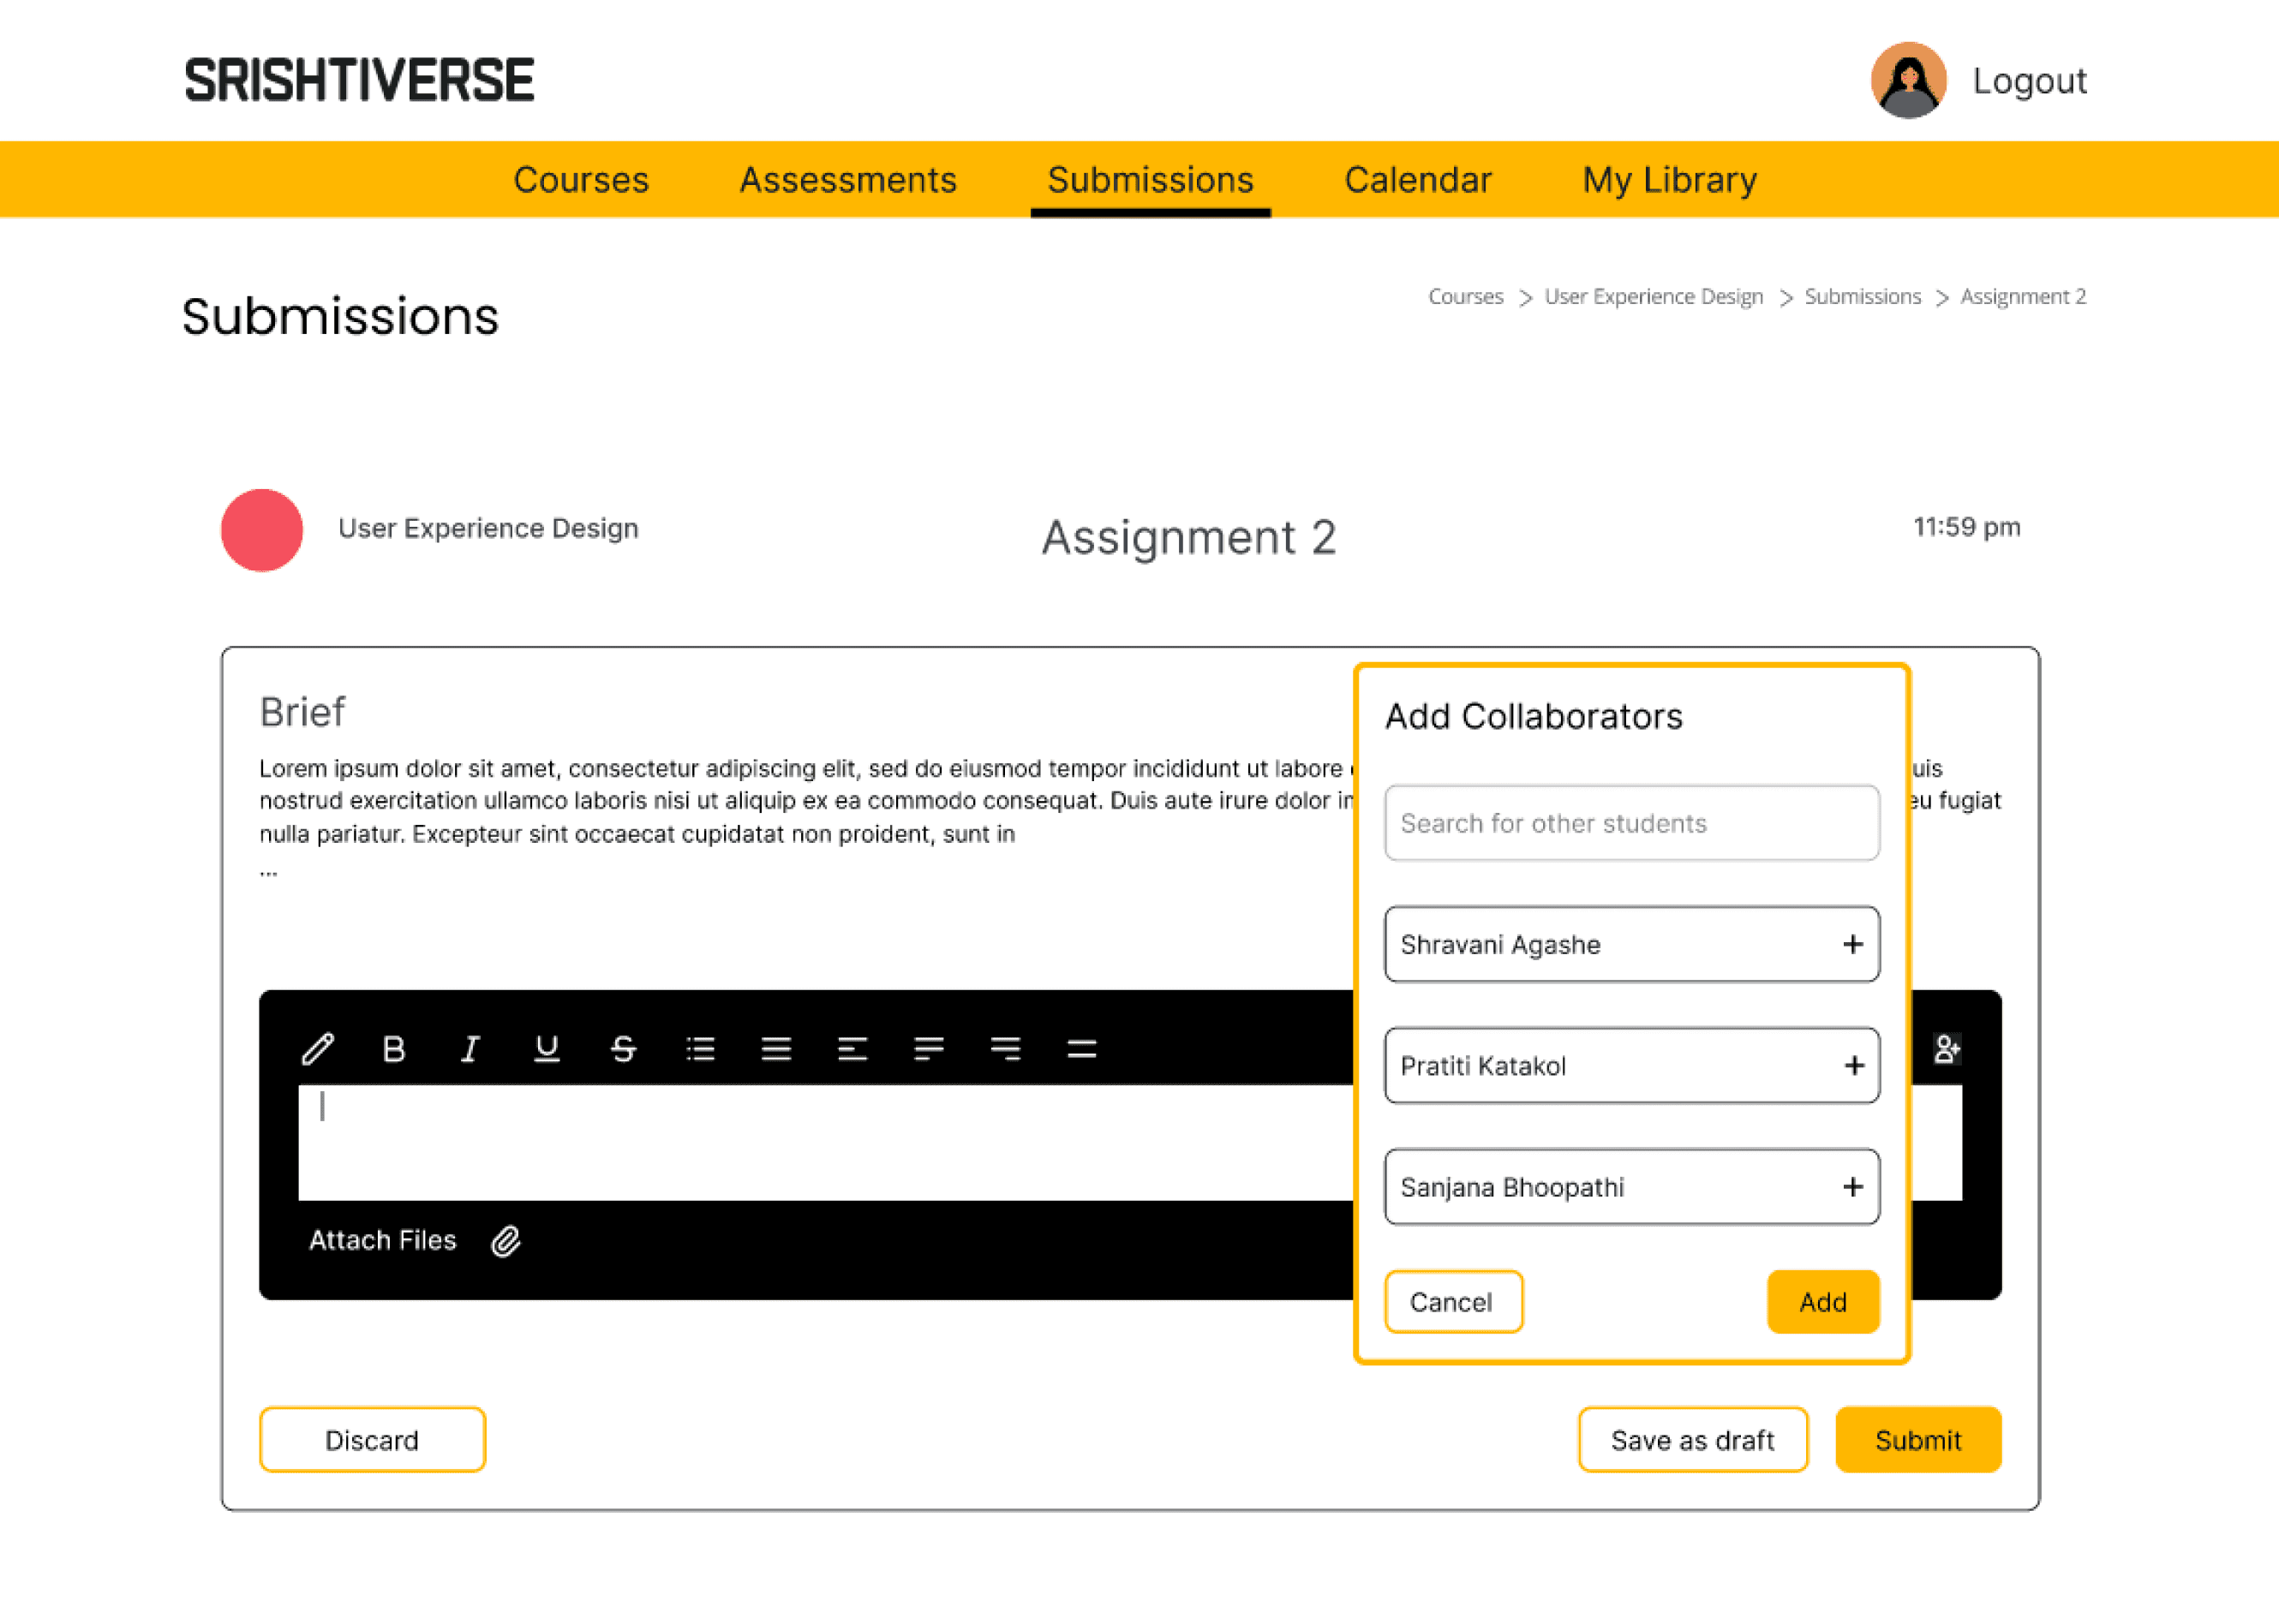
Task: Click the paperclip attach icon
Action: click(506, 1241)
